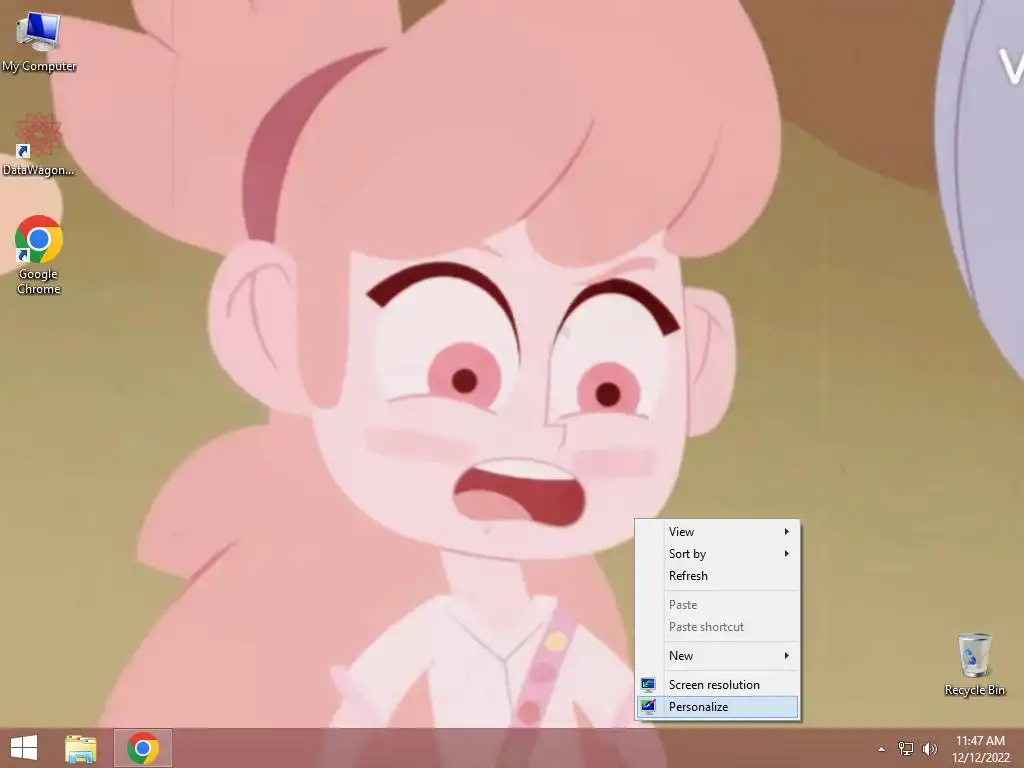Expand the View submenu
This screenshot has width=1024, height=768.
pyautogui.click(x=717, y=532)
